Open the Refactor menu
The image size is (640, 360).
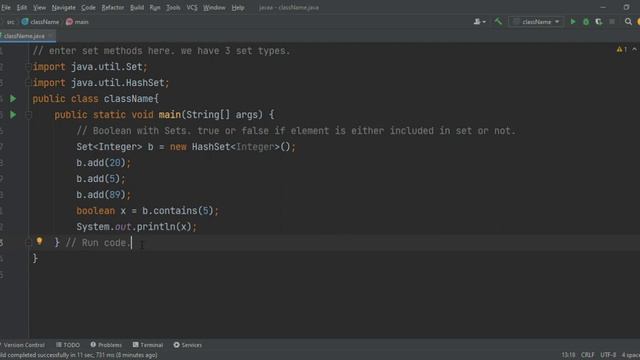(113, 7)
